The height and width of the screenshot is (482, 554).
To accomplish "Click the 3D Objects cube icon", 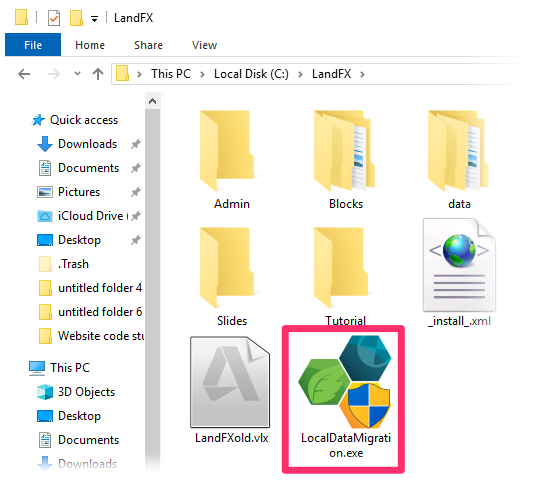I will [x=45, y=392].
